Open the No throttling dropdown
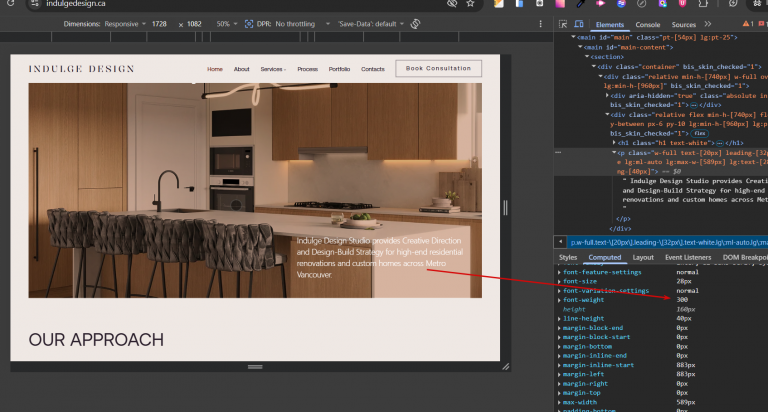The width and height of the screenshot is (768, 412). click(303, 24)
